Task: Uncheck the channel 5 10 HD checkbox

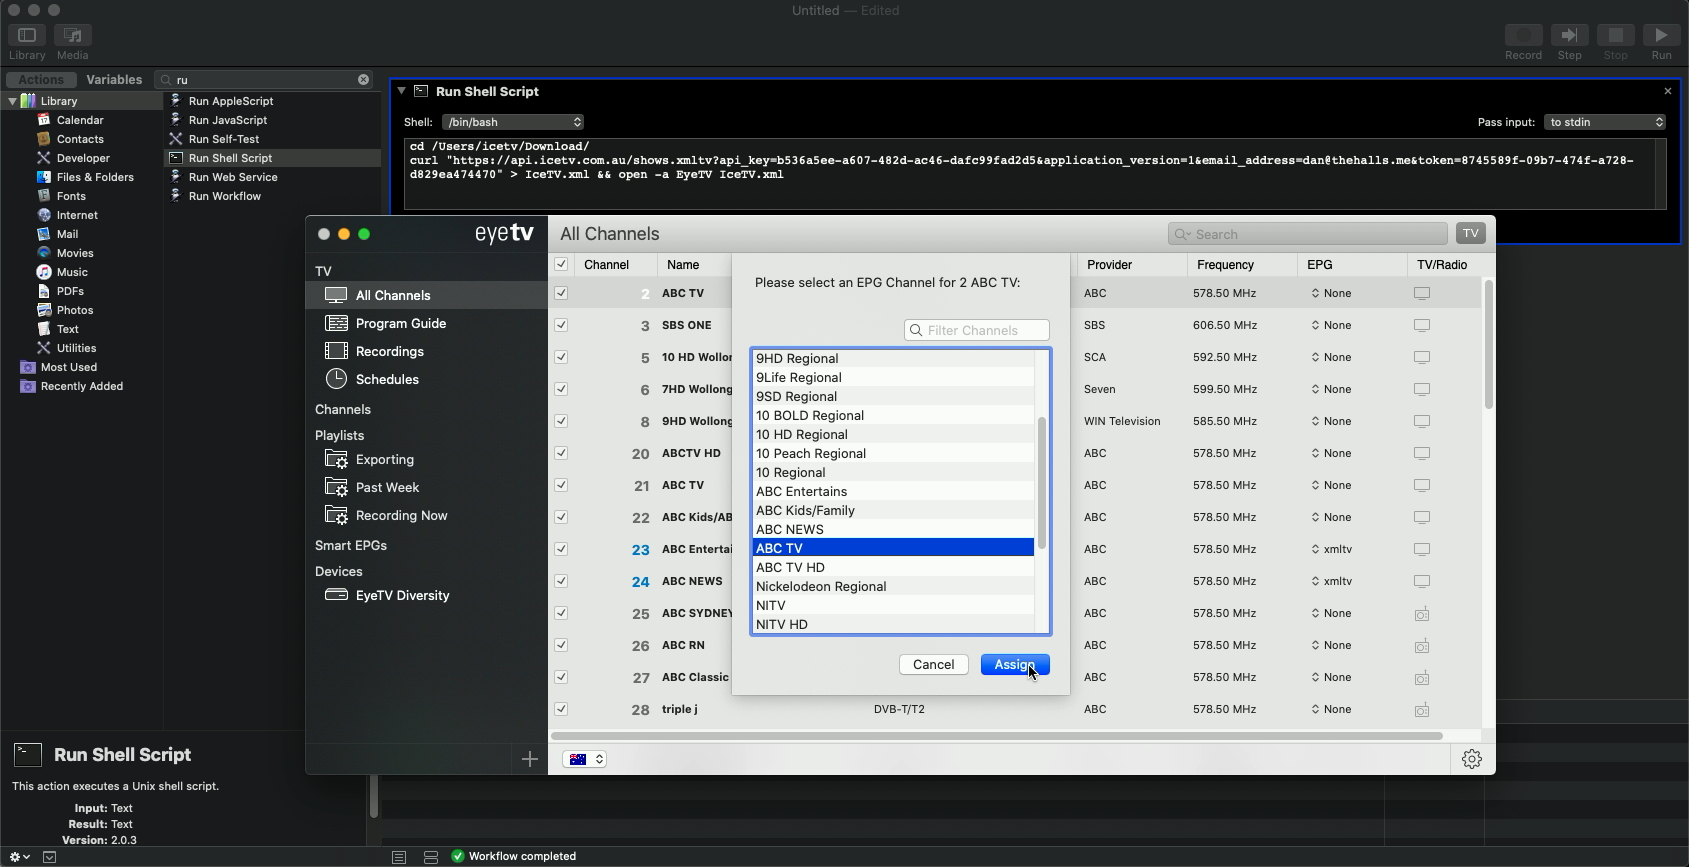Action: pyautogui.click(x=561, y=357)
